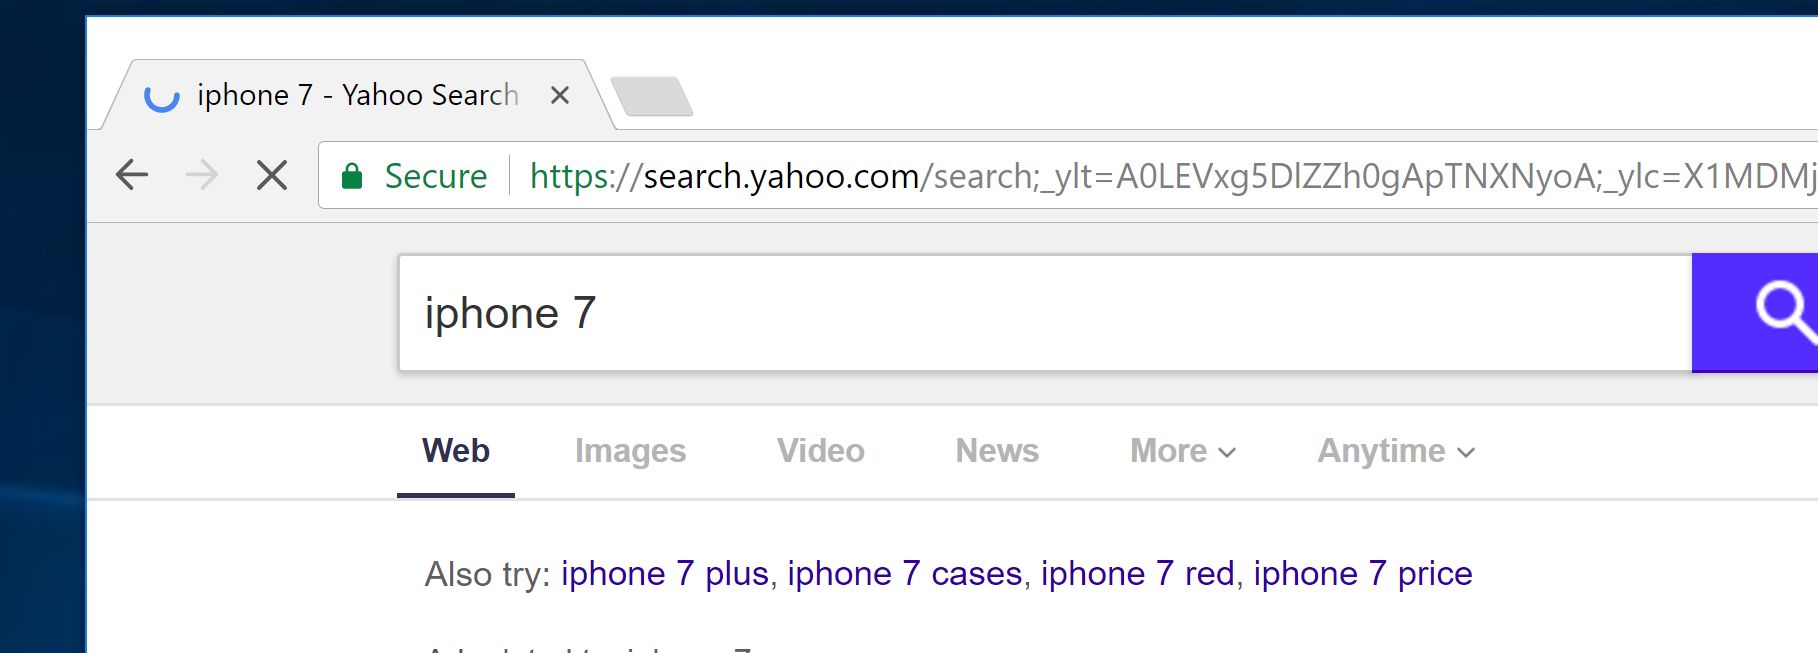
Task: Close the Yahoo Search tab
Action: point(560,95)
